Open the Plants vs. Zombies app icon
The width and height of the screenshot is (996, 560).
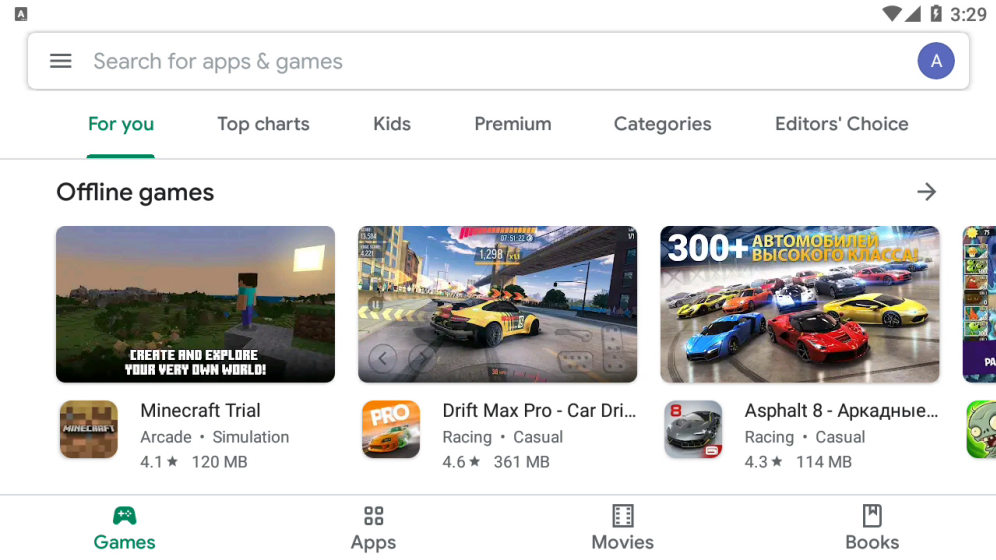click(x=981, y=430)
